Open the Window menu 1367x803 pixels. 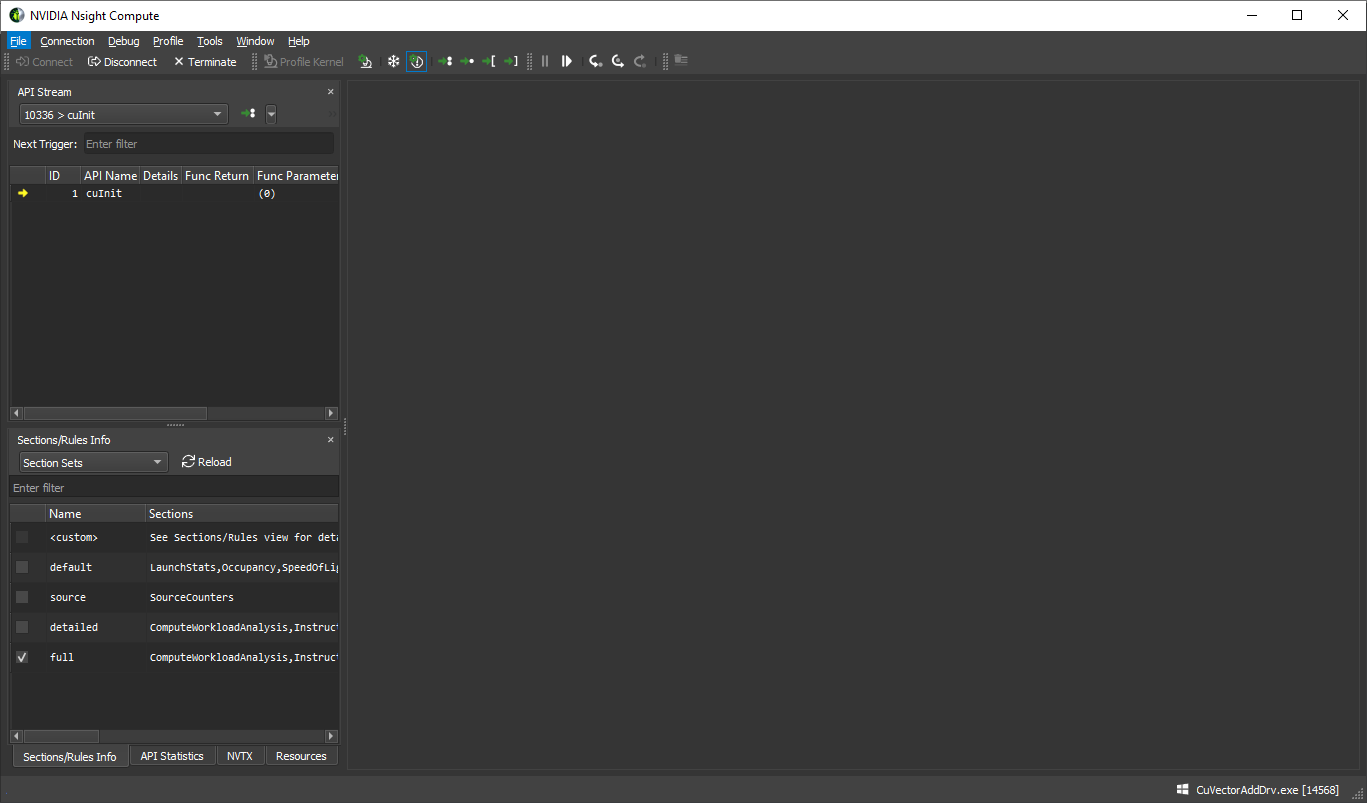tap(255, 41)
